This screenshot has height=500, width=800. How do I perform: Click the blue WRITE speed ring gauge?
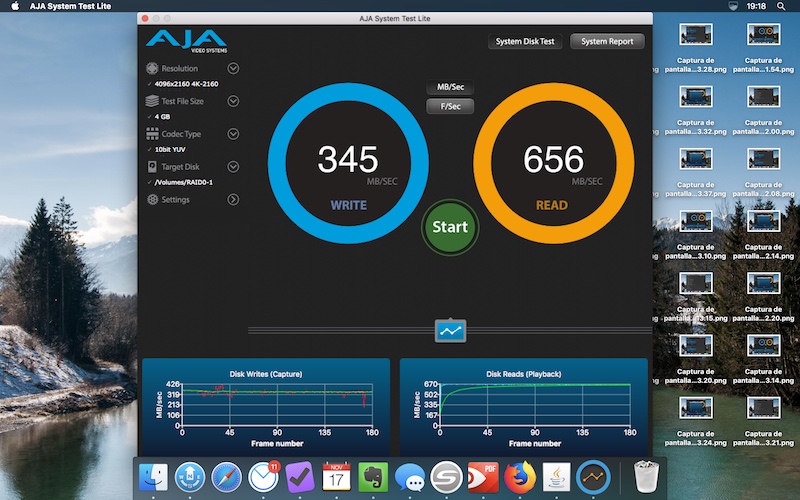[x=348, y=163]
